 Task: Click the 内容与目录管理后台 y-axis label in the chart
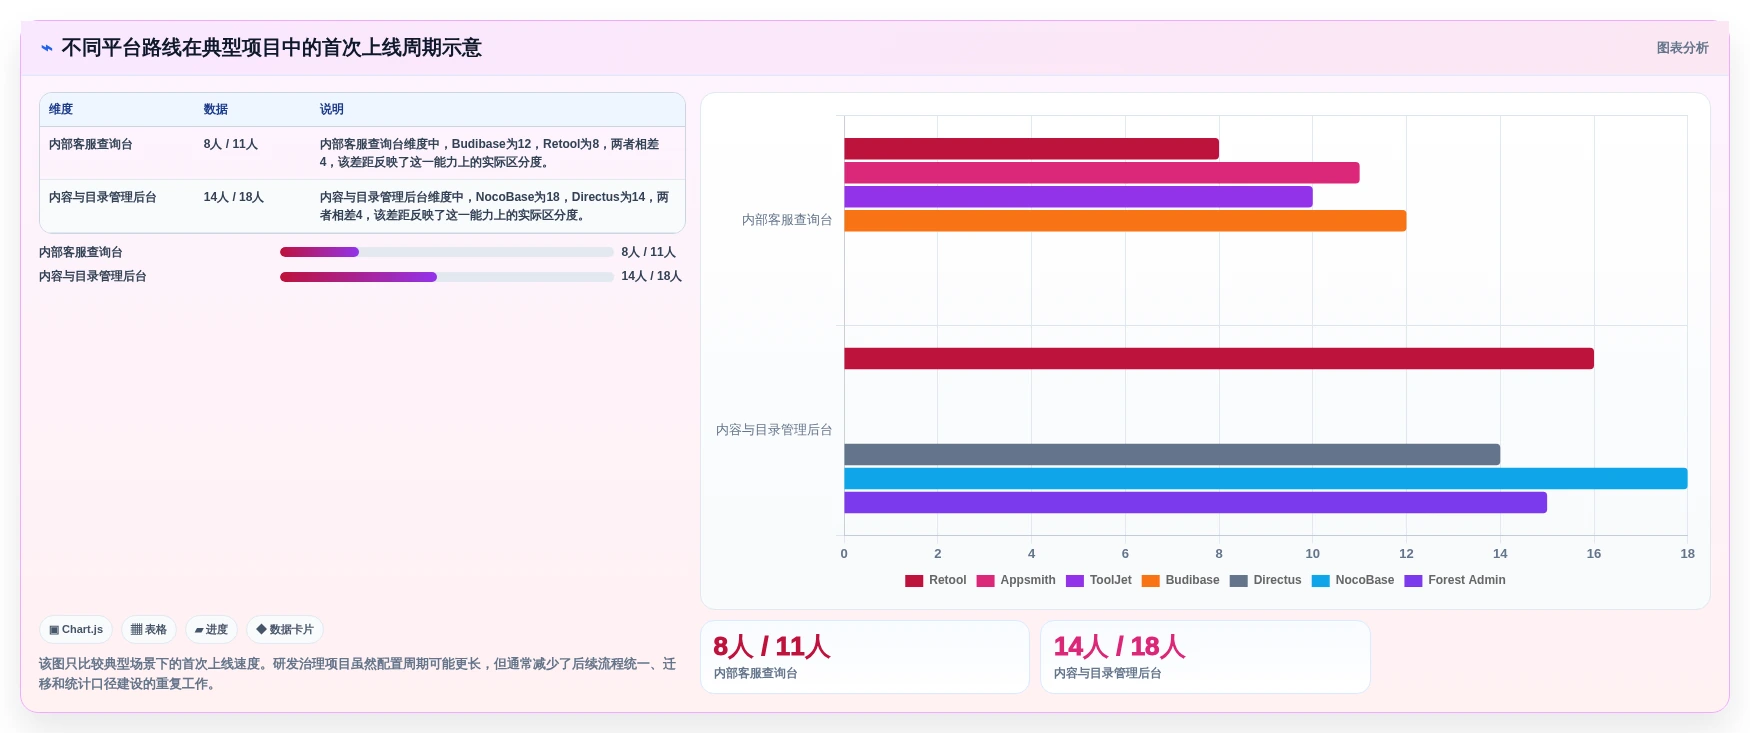774,430
